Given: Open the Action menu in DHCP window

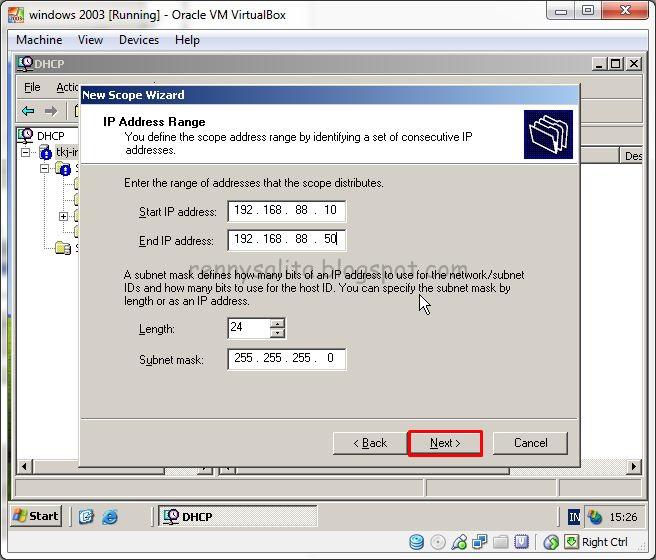Looking at the screenshot, I should pyautogui.click(x=67, y=87).
